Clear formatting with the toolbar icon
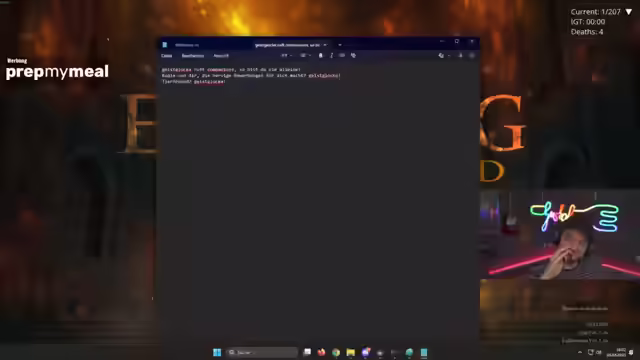The image size is (640, 360). pyautogui.click(x=353, y=56)
